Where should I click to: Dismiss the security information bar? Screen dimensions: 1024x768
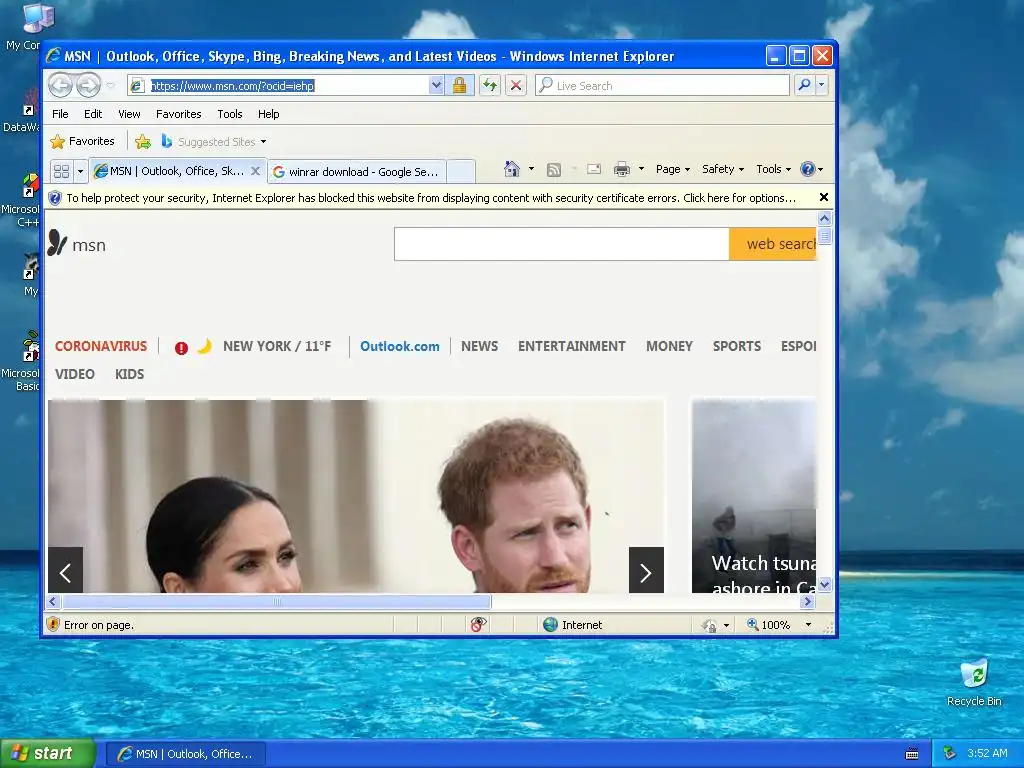(x=824, y=197)
